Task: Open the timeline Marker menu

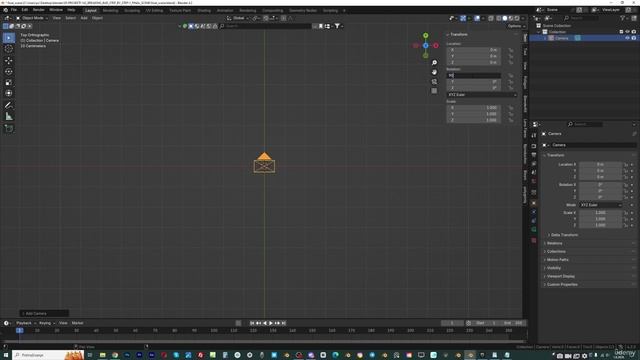Action: pos(78,323)
